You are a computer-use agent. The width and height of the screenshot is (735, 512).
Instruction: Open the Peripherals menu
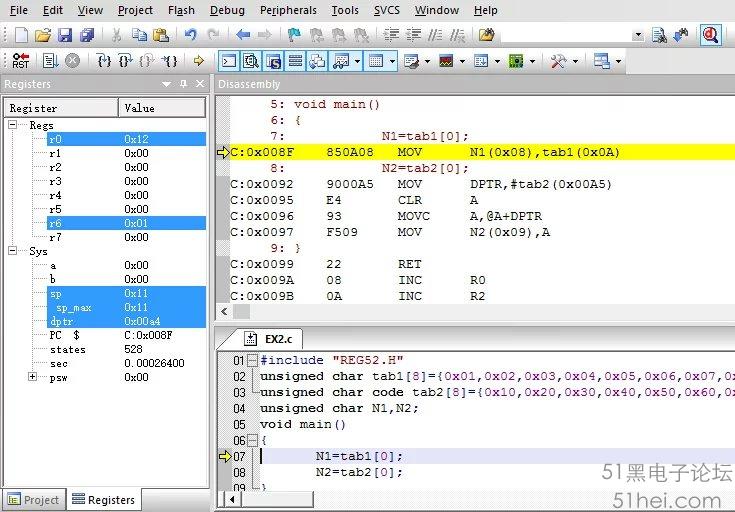288,10
